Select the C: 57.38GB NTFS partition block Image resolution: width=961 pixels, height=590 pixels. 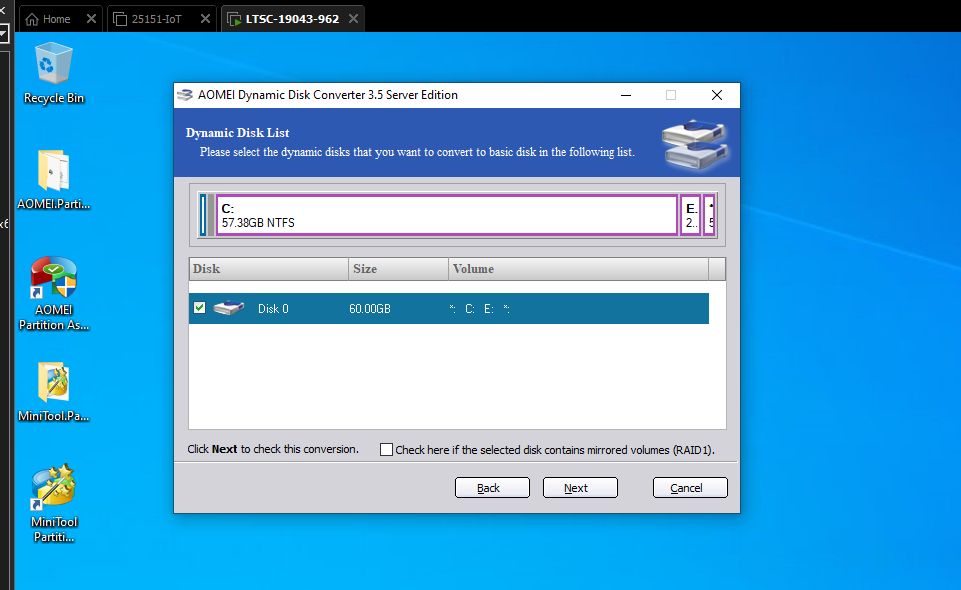tap(447, 215)
